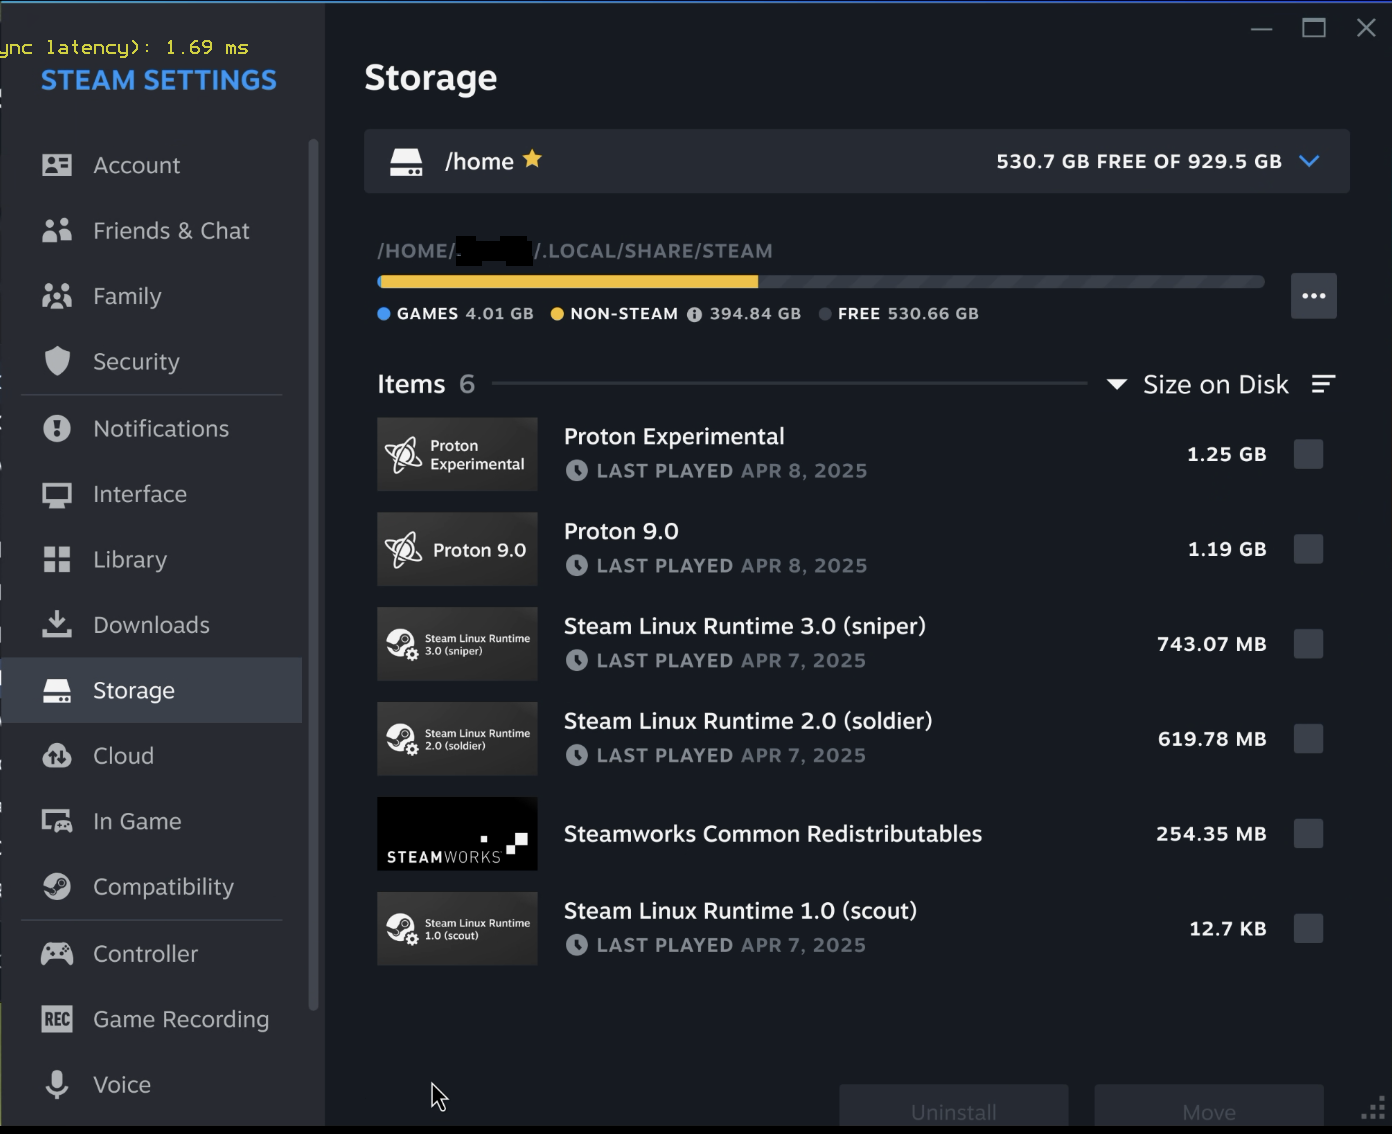
Task: Open the Downloads settings section
Action: [x=152, y=625]
